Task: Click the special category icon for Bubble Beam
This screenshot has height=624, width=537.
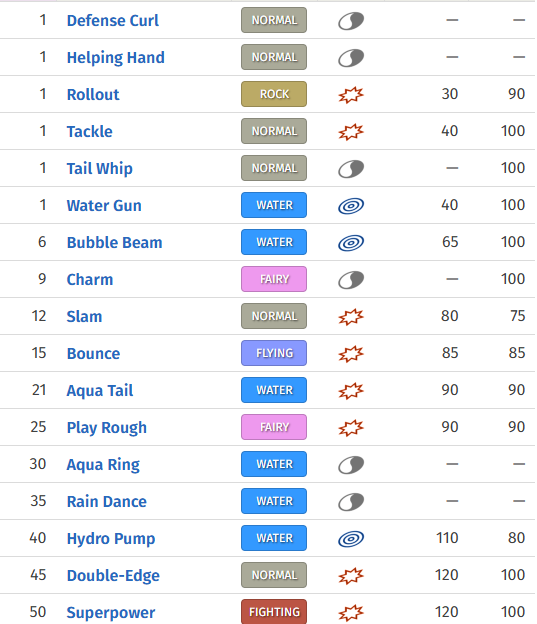Action: coord(351,243)
